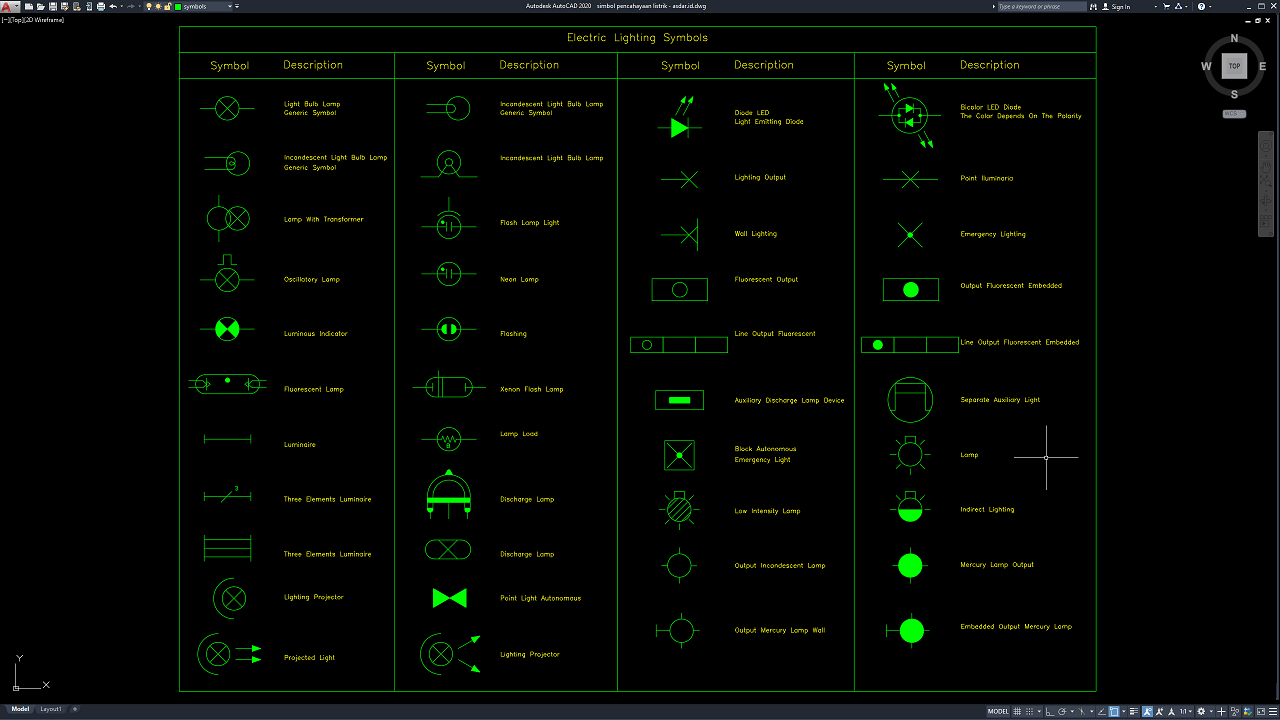1280x720 pixels.
Task: Click the Save icon in quick access toolbar
Action: (x=53, y=6)
